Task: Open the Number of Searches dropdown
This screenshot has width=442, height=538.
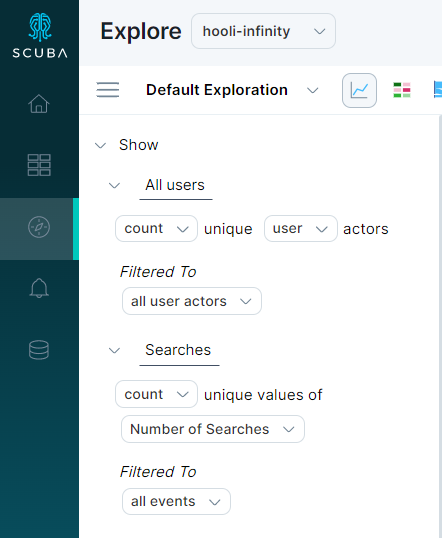Action: 213,429
